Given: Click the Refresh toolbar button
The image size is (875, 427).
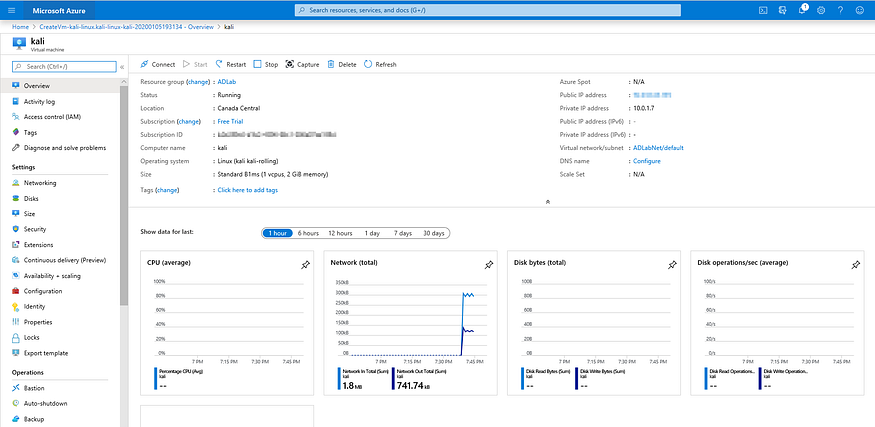Looking at the screenshot, I should click(x=380, y=64).
